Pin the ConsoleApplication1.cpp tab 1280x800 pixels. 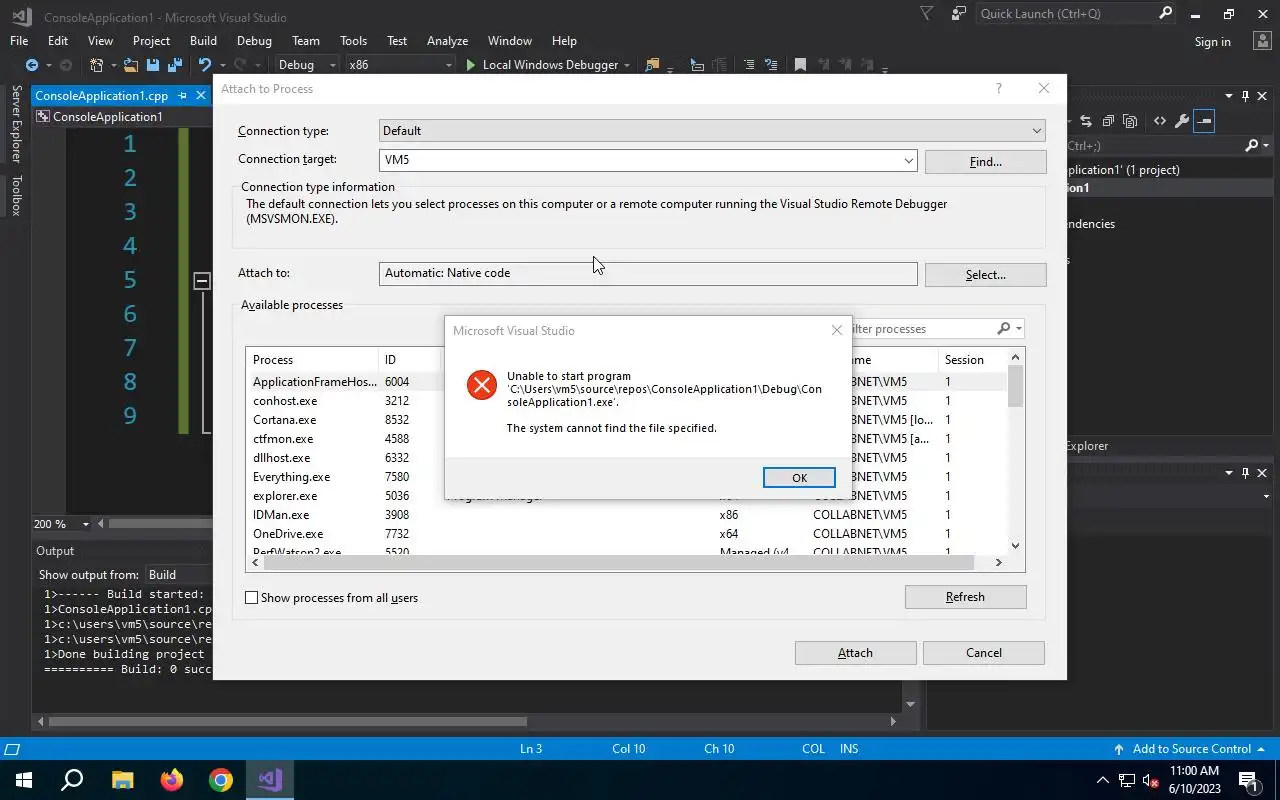pos(182,96)
